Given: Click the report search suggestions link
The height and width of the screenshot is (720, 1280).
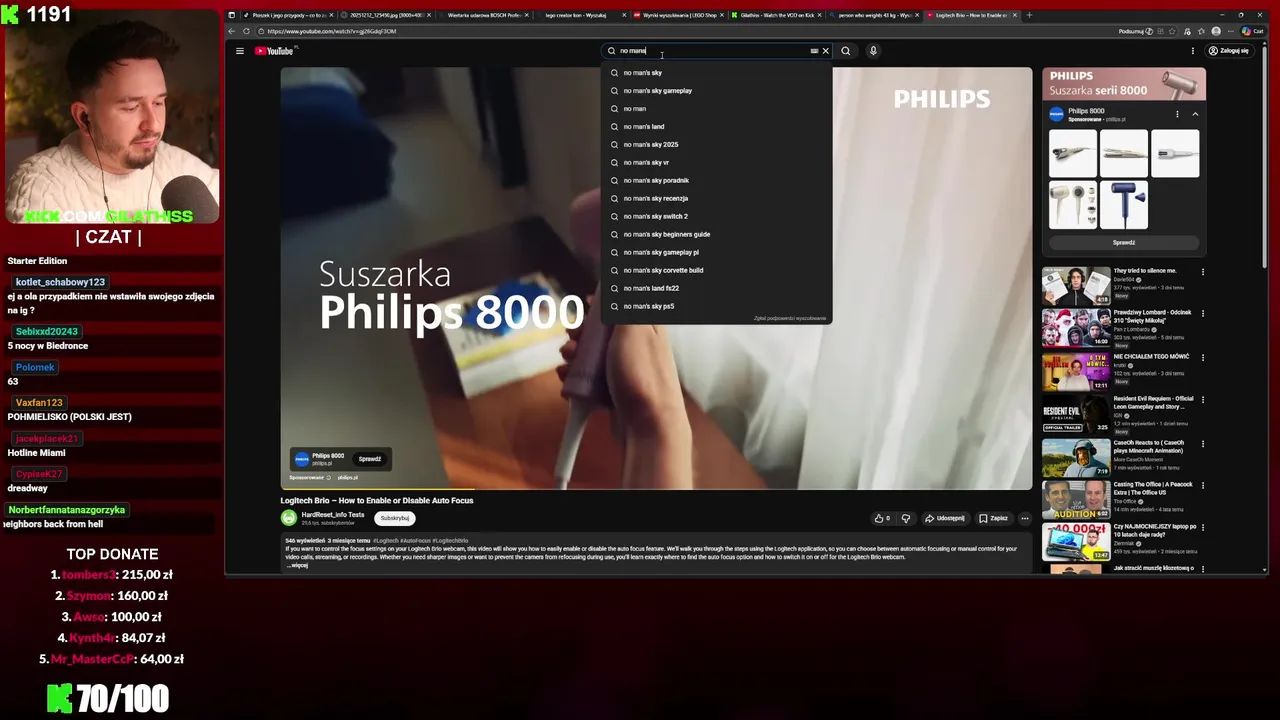Looking at the screenshot, I should pos(790,319).
